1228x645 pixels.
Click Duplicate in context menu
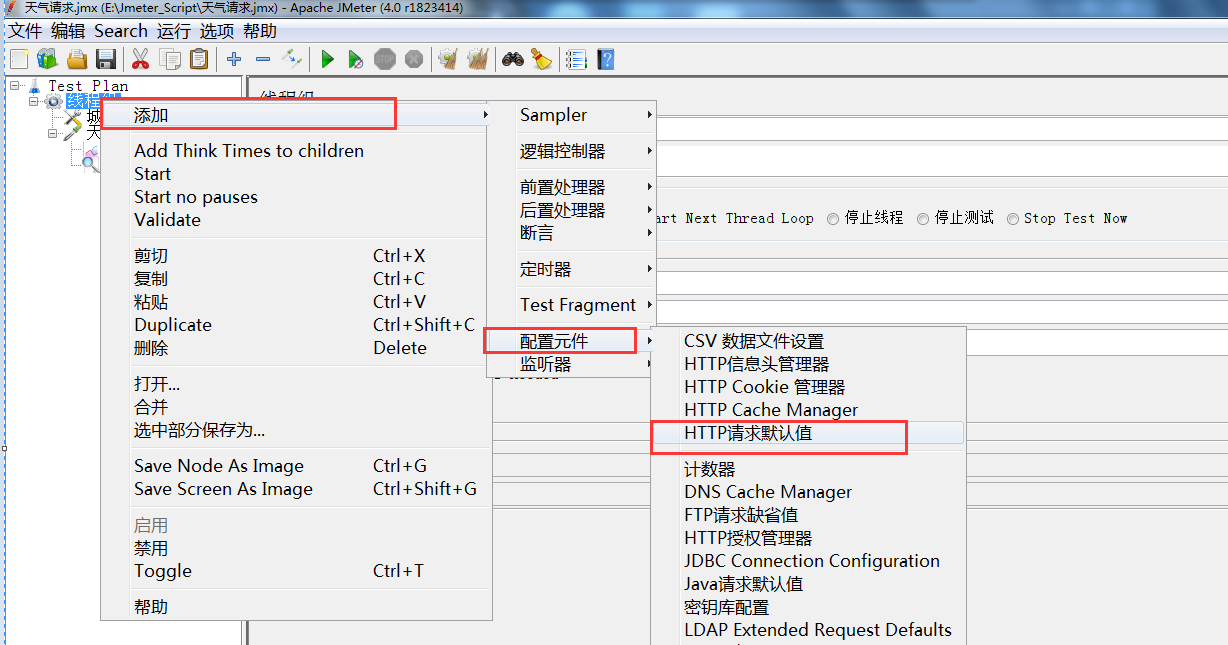(x=297, y=325)
